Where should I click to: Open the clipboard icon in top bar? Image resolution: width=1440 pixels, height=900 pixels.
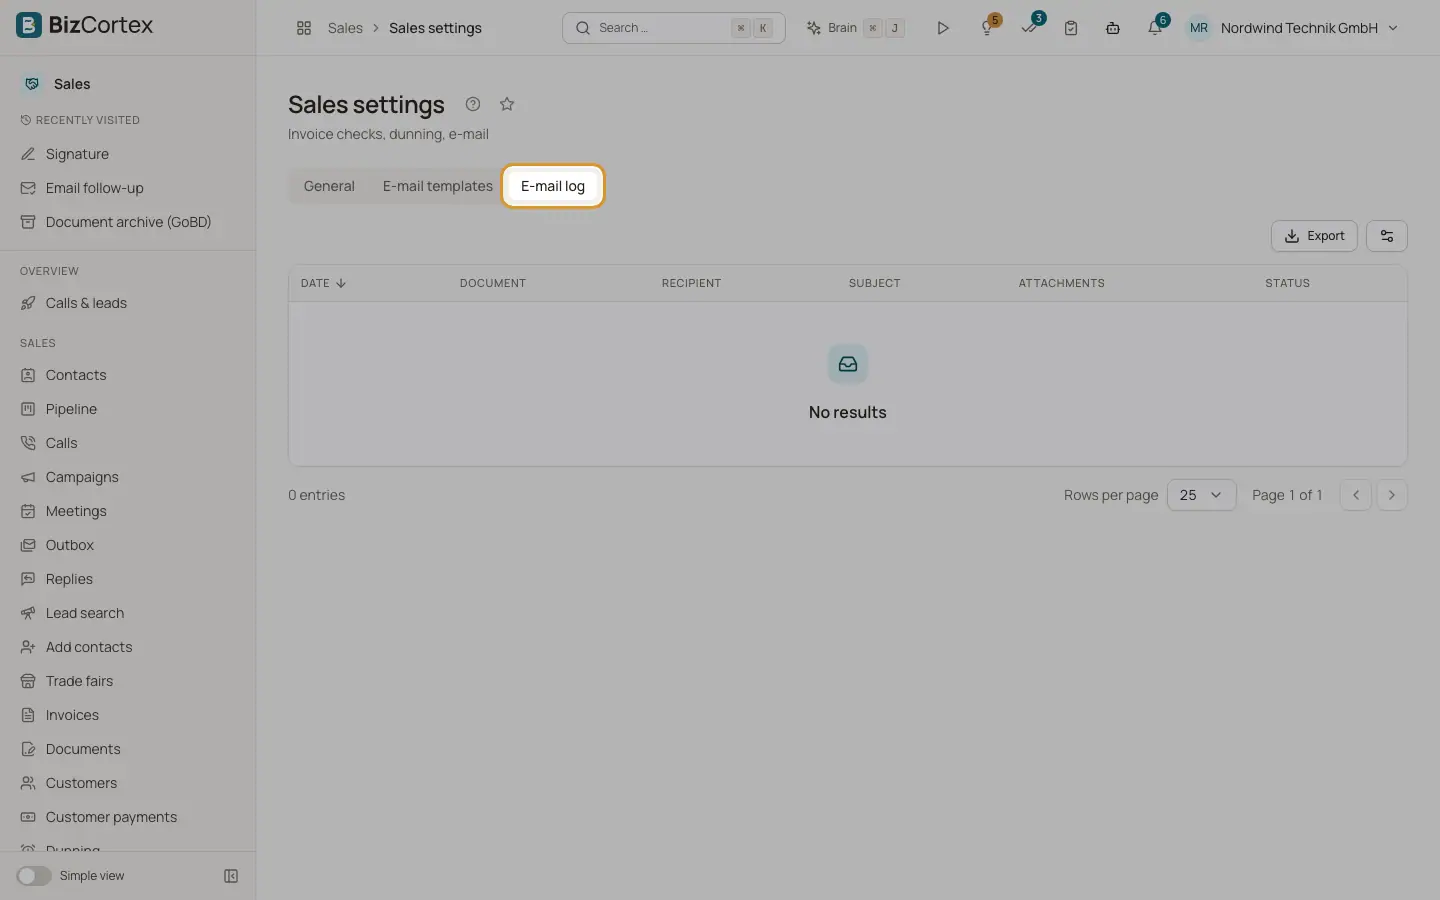click(1071, 28)
